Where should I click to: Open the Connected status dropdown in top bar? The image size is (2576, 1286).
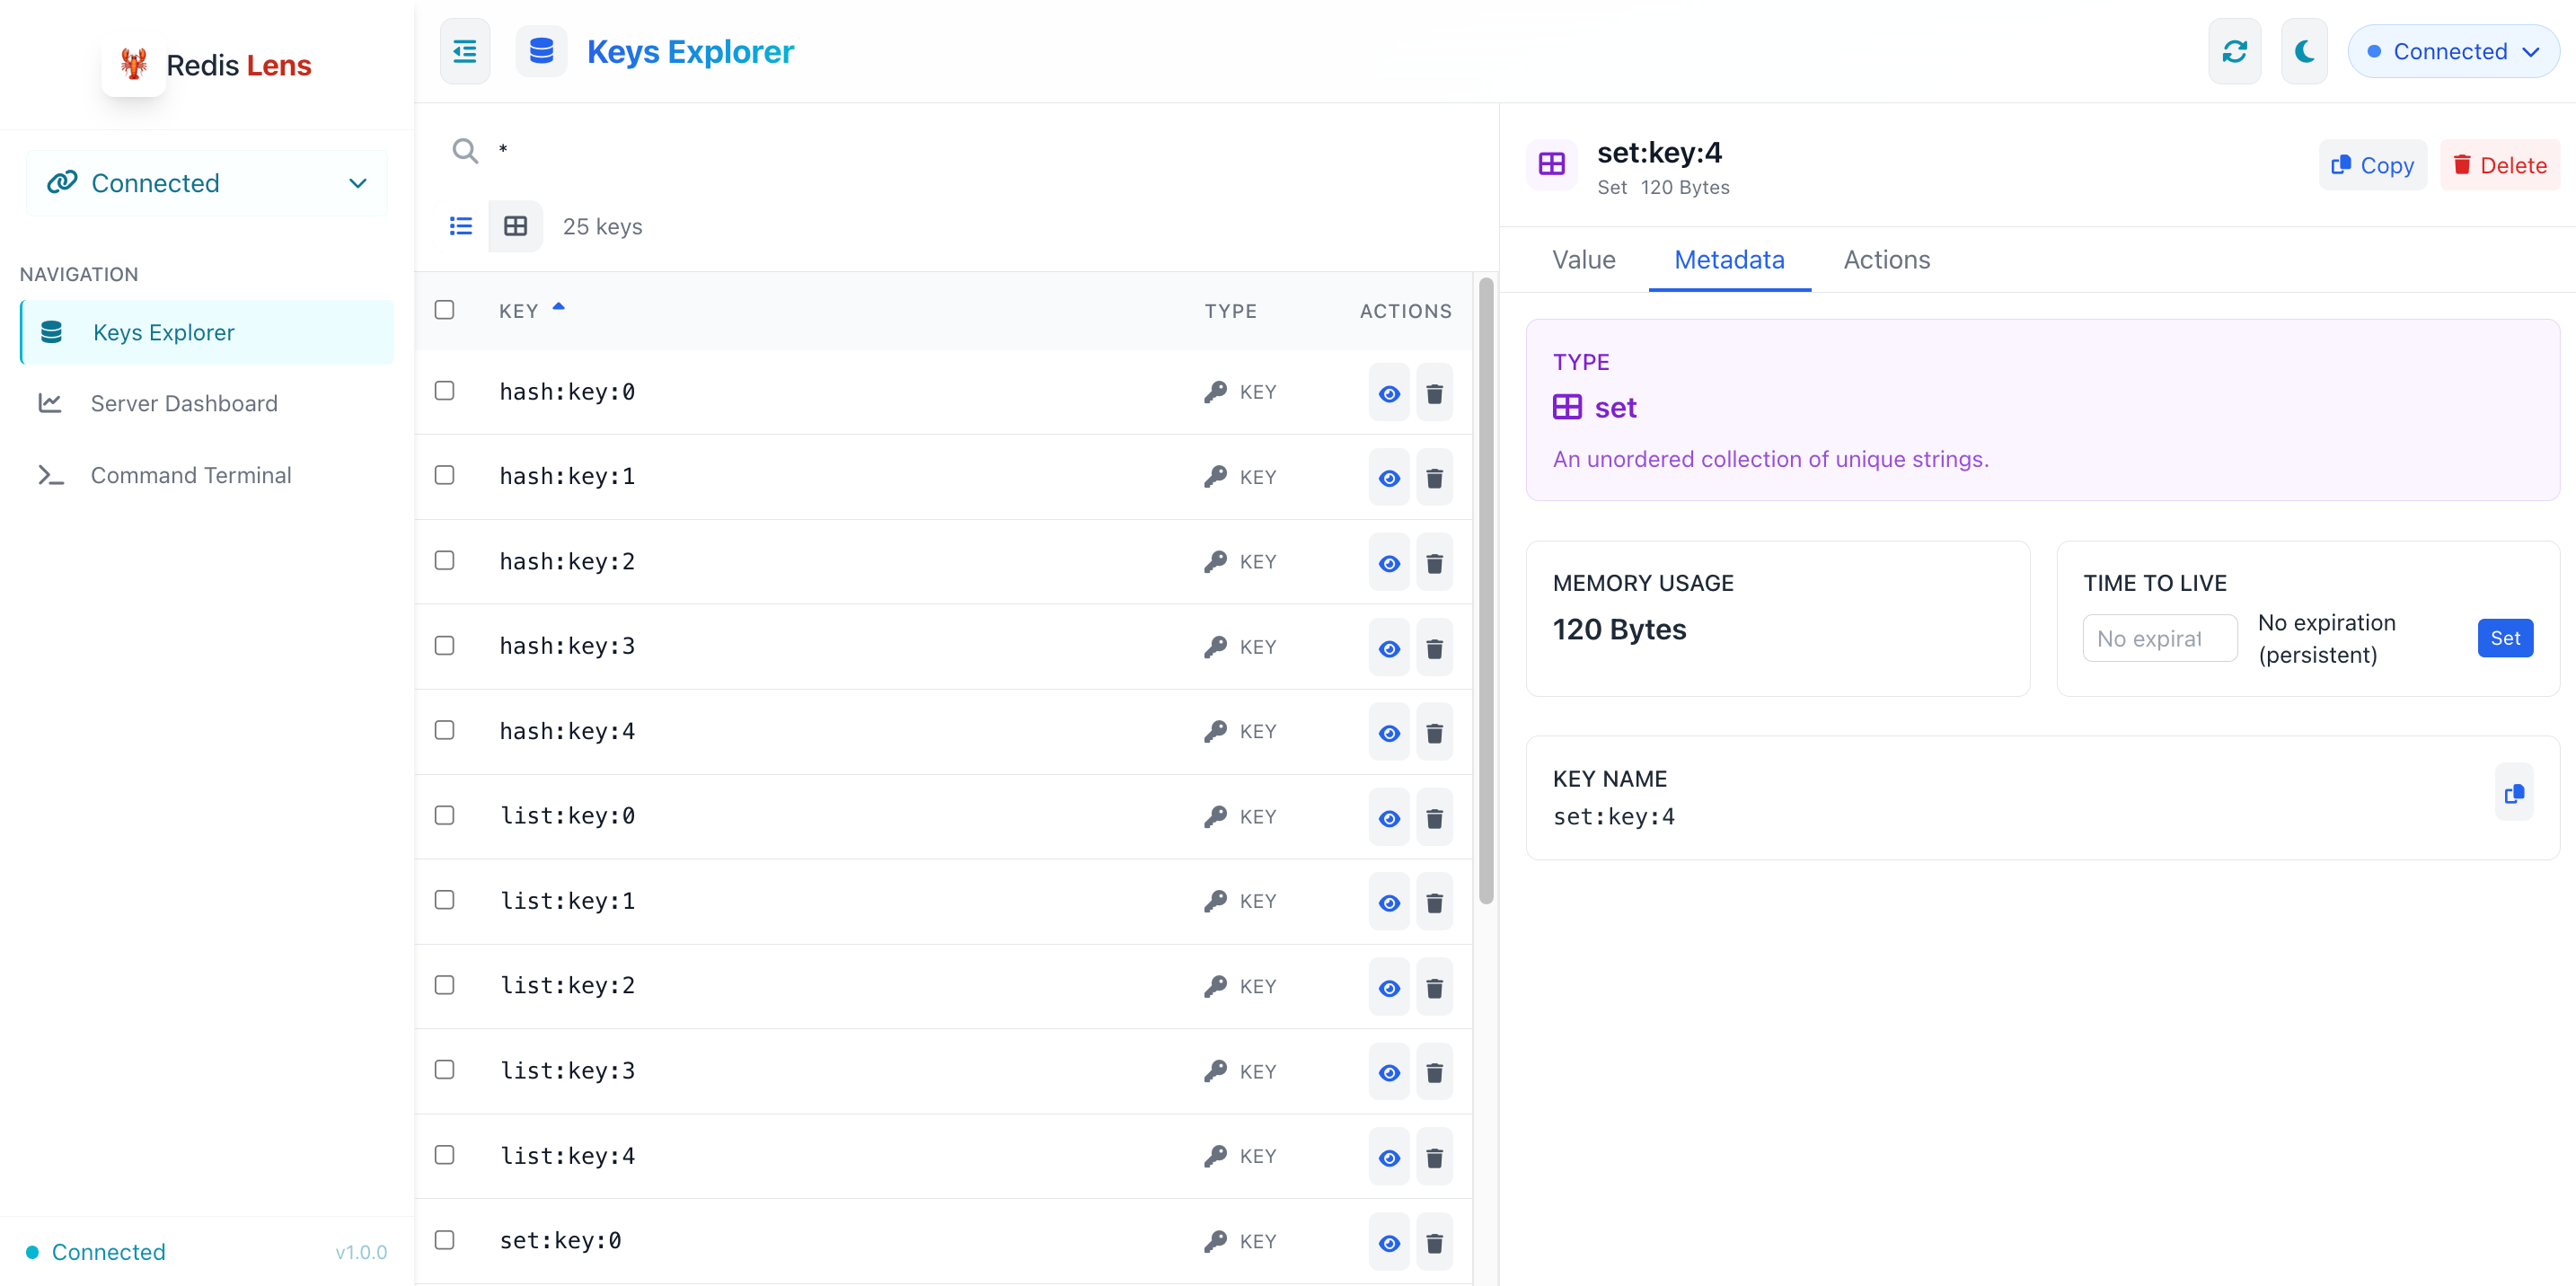coord(2452,51)
